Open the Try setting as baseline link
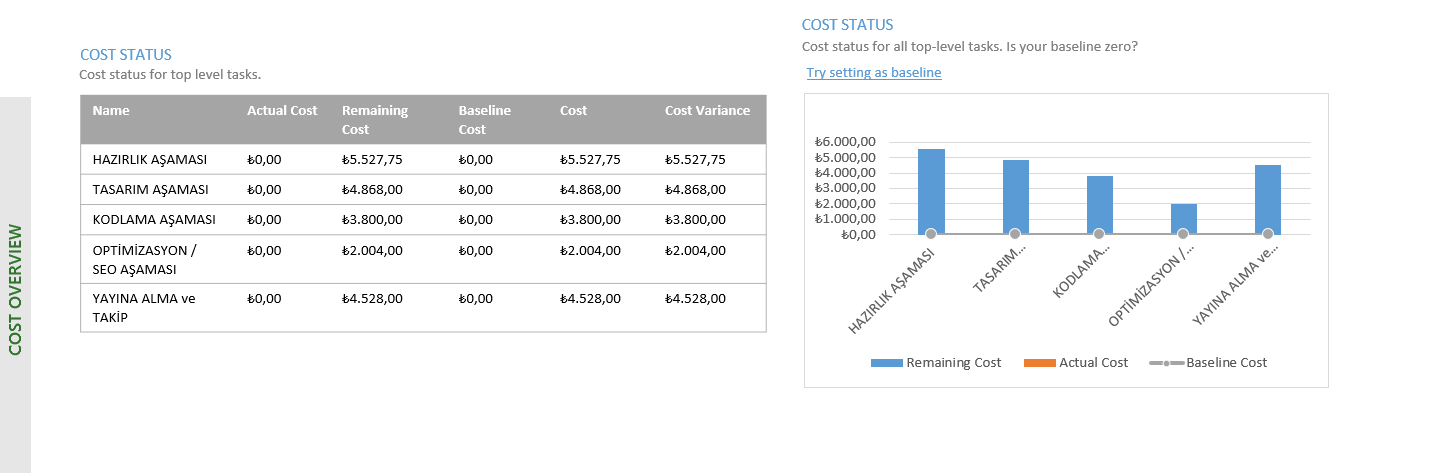This screenshot has width=1432, height=473. pos(874,73)
